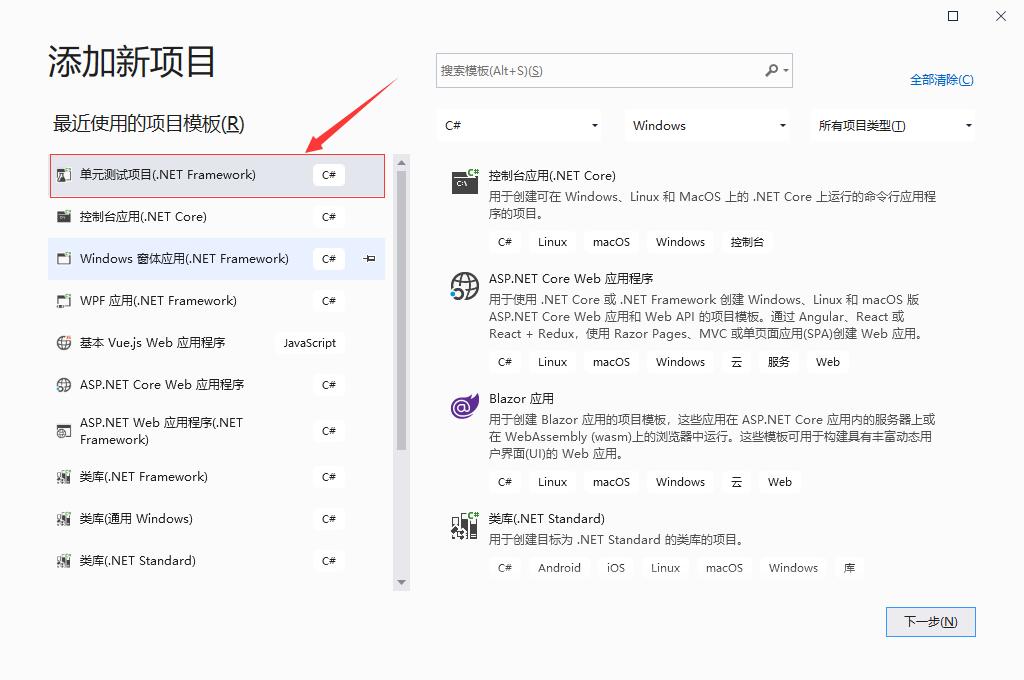This screenshot has height=680, width=1024.
Task: Select 类库(.NET Framework) recent template
Action: pyautogui.click(x=217, y=477)
